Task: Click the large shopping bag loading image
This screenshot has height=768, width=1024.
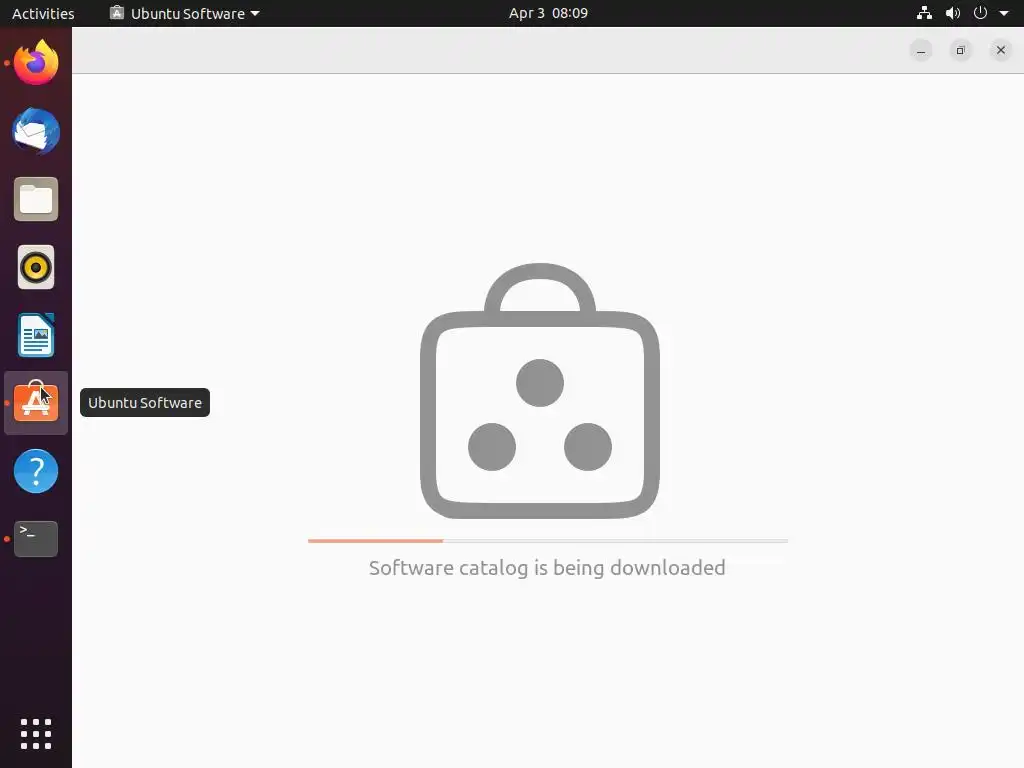Action: click(539, 391)
